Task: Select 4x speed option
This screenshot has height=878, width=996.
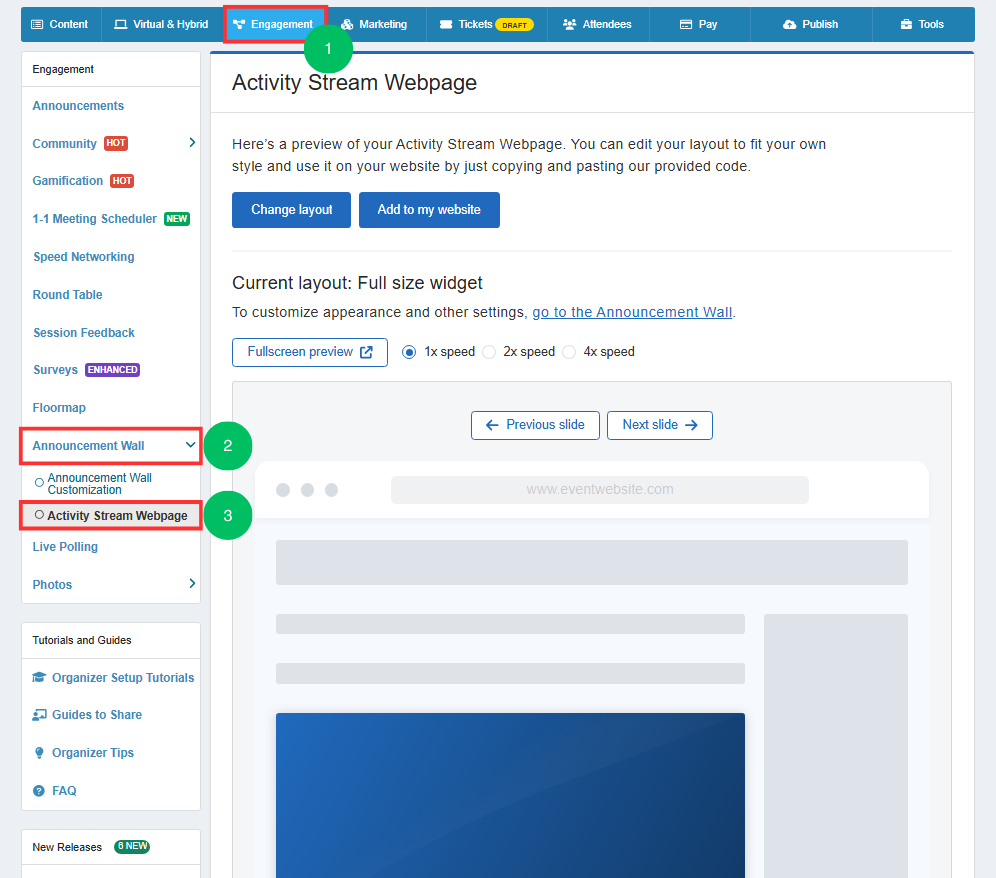Action: 569,352
